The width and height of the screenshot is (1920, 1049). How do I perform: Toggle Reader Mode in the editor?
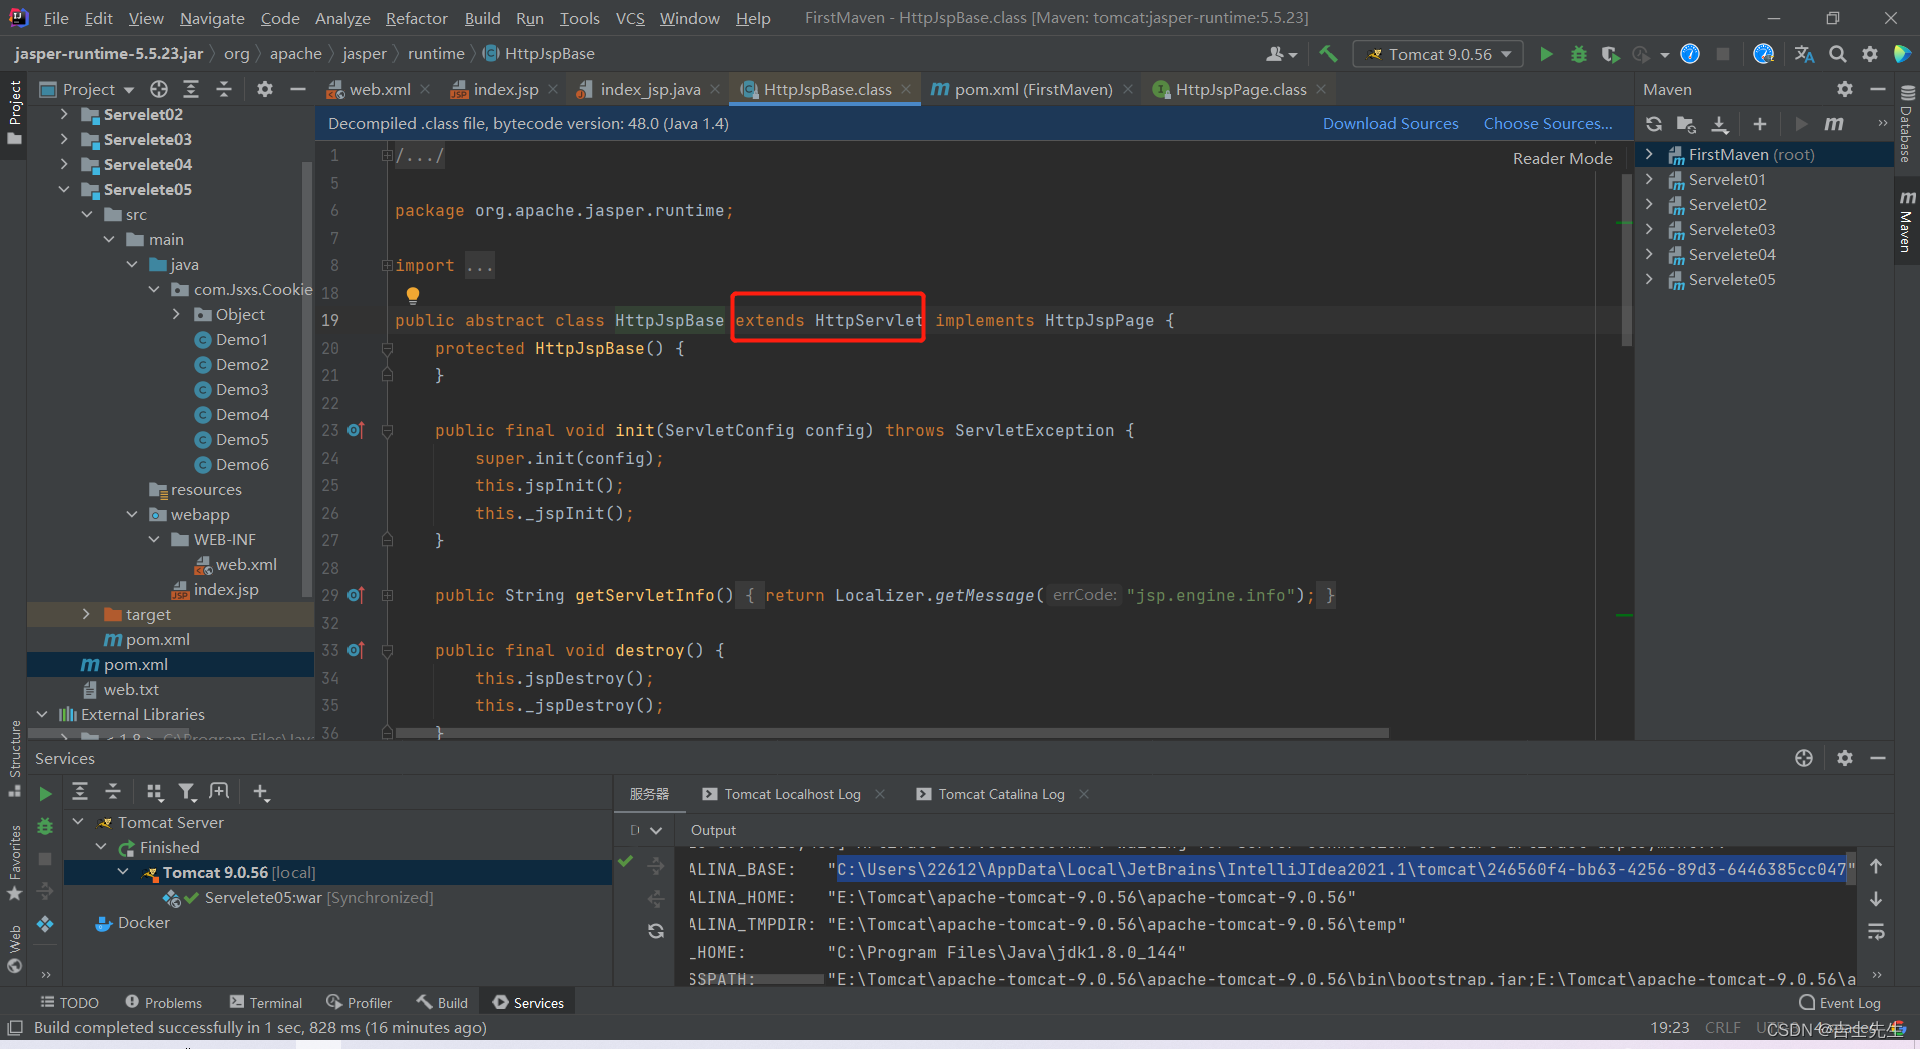point(1562,158)
